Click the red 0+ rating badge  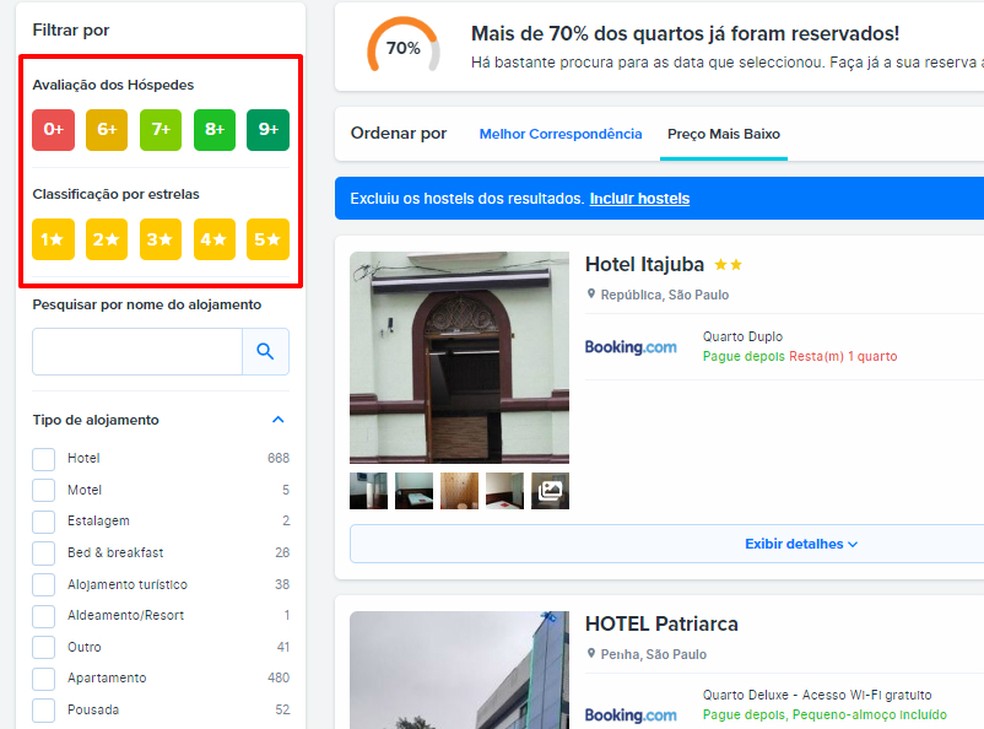point(53,130)
